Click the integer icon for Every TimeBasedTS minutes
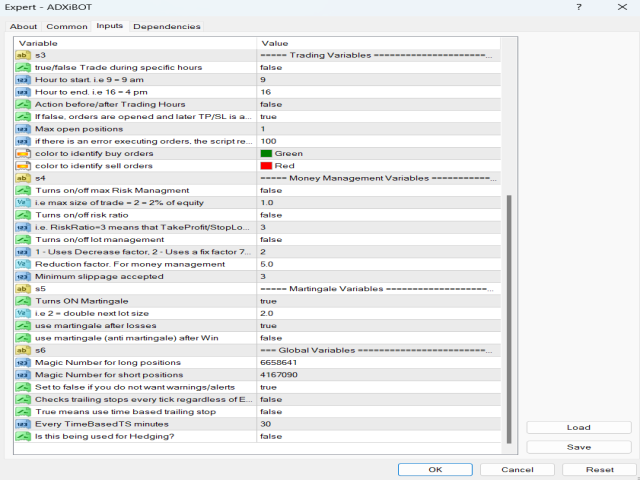 click(x=23, y=424)
